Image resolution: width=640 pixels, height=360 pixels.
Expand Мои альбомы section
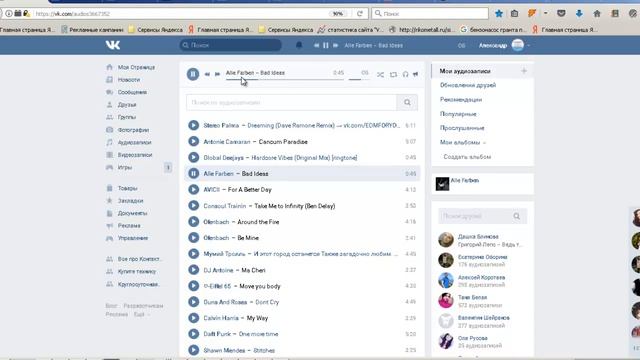tap(462, 142)
